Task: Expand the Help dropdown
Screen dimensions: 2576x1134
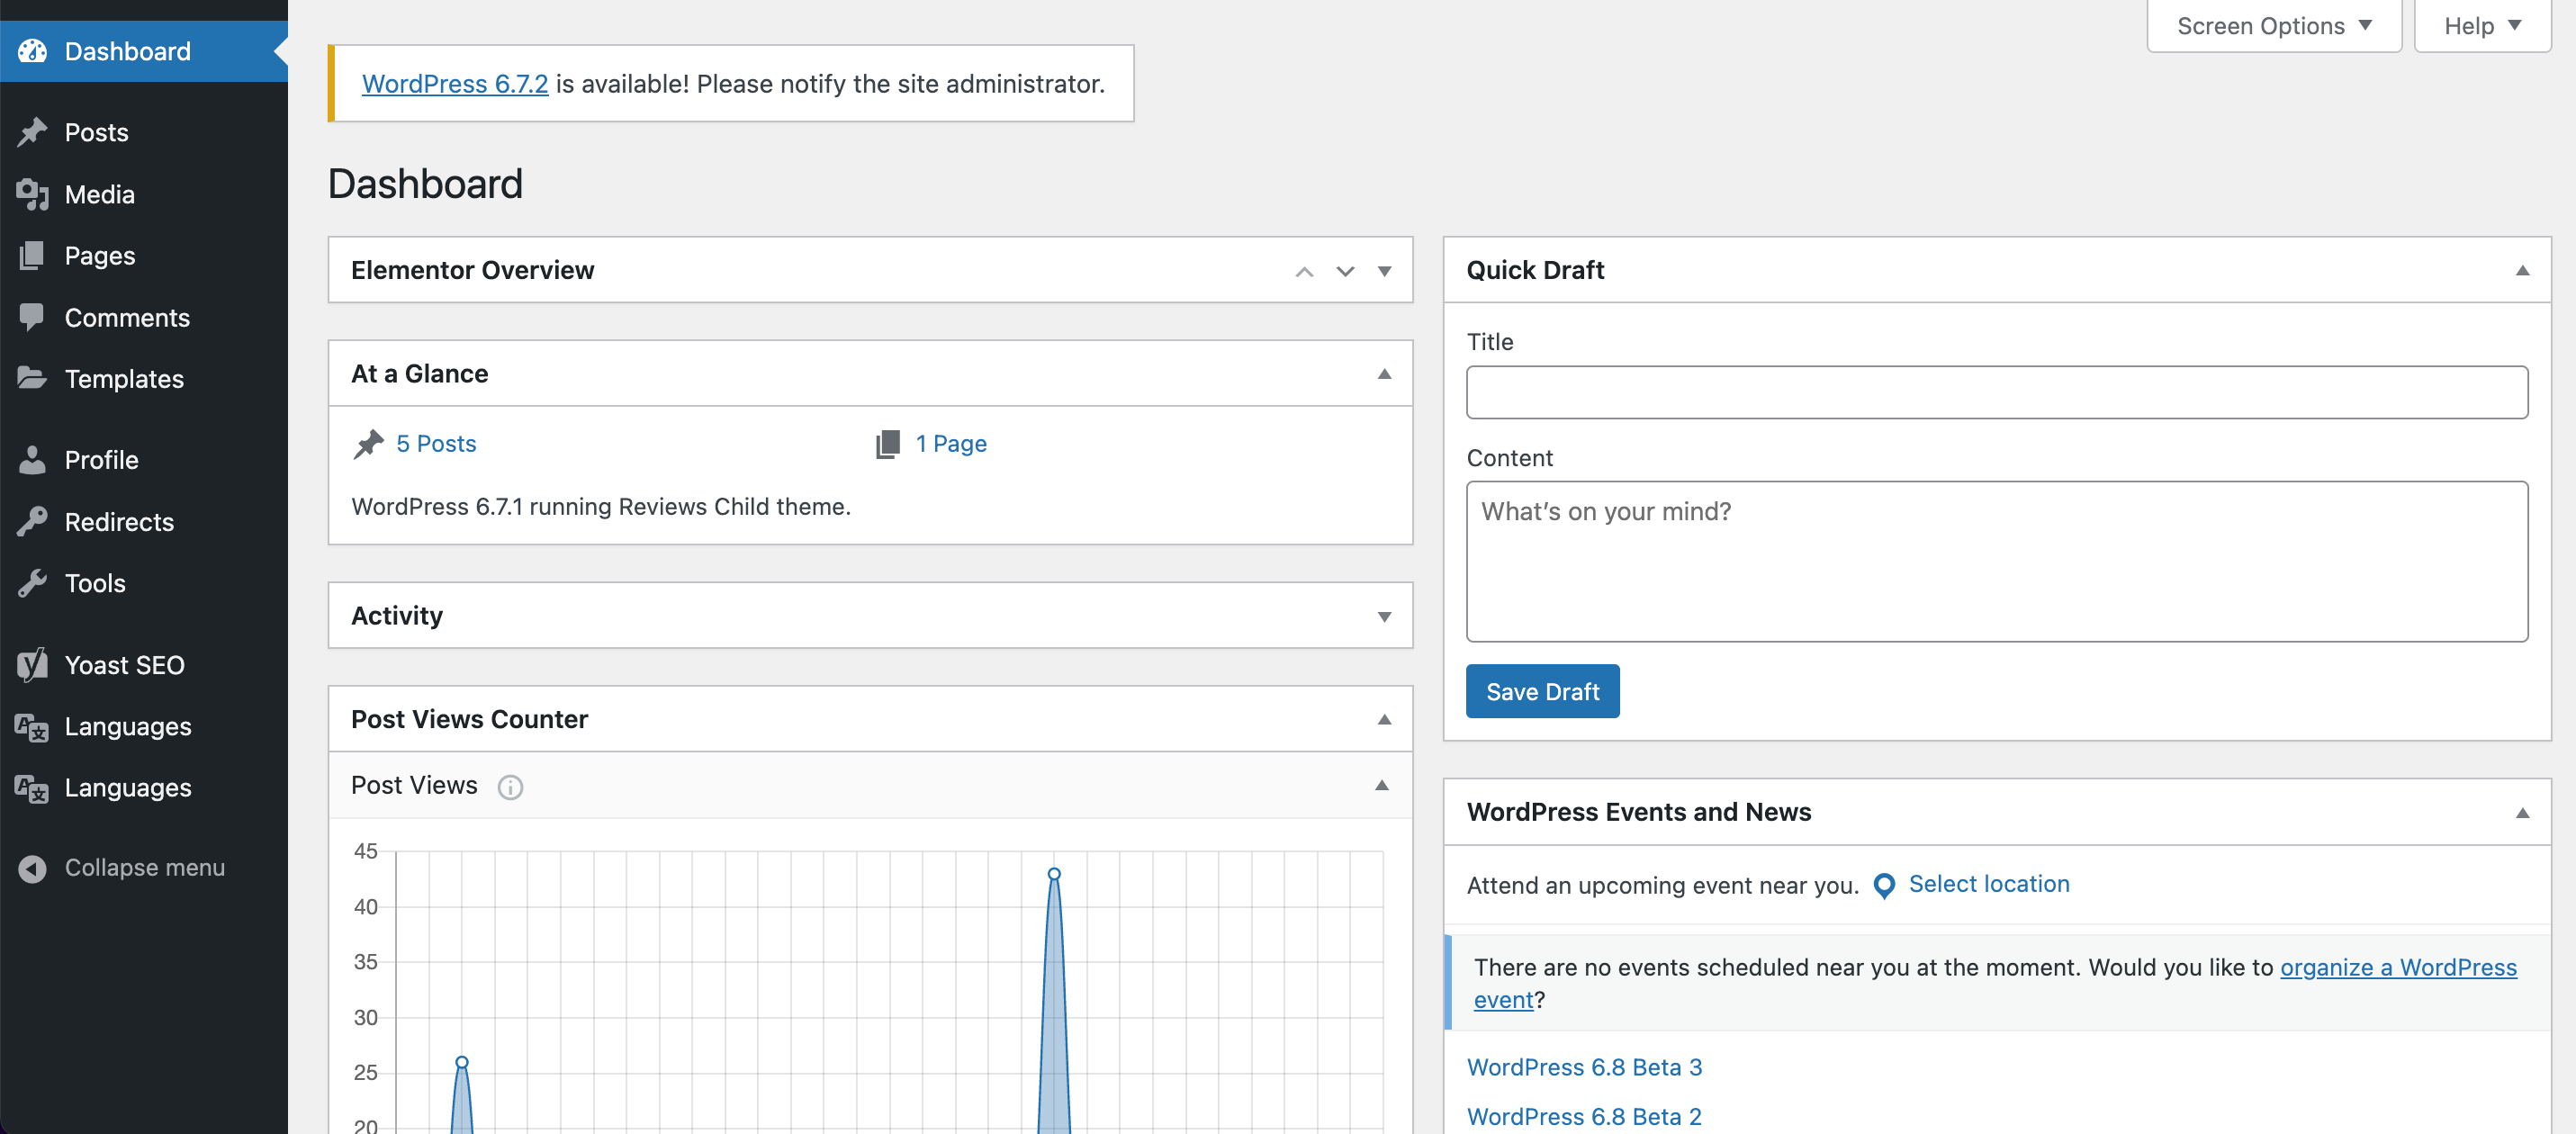Action: coord(2480,25)
